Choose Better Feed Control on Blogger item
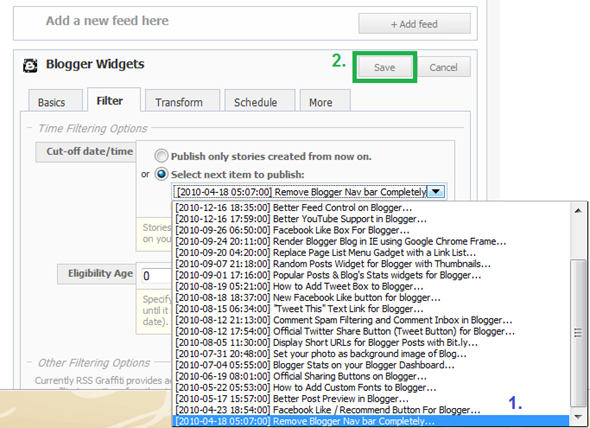The width and height of the screenshot is (590, 428). [x=371, y=207]
